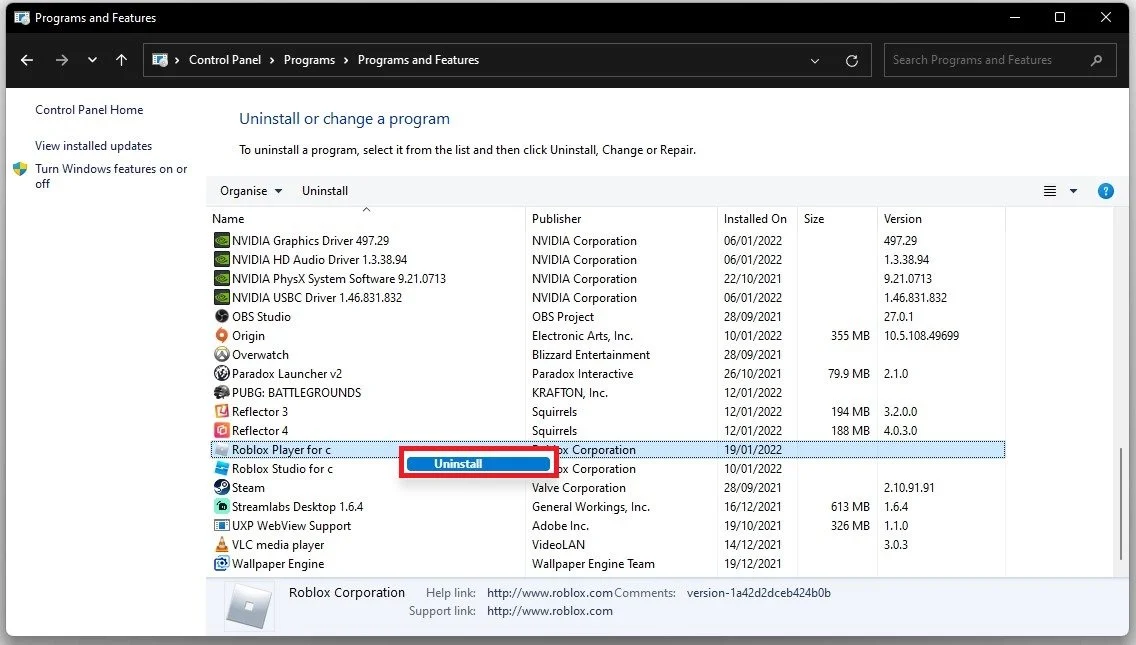Click the Roblox Studio icon

point(222,468)
